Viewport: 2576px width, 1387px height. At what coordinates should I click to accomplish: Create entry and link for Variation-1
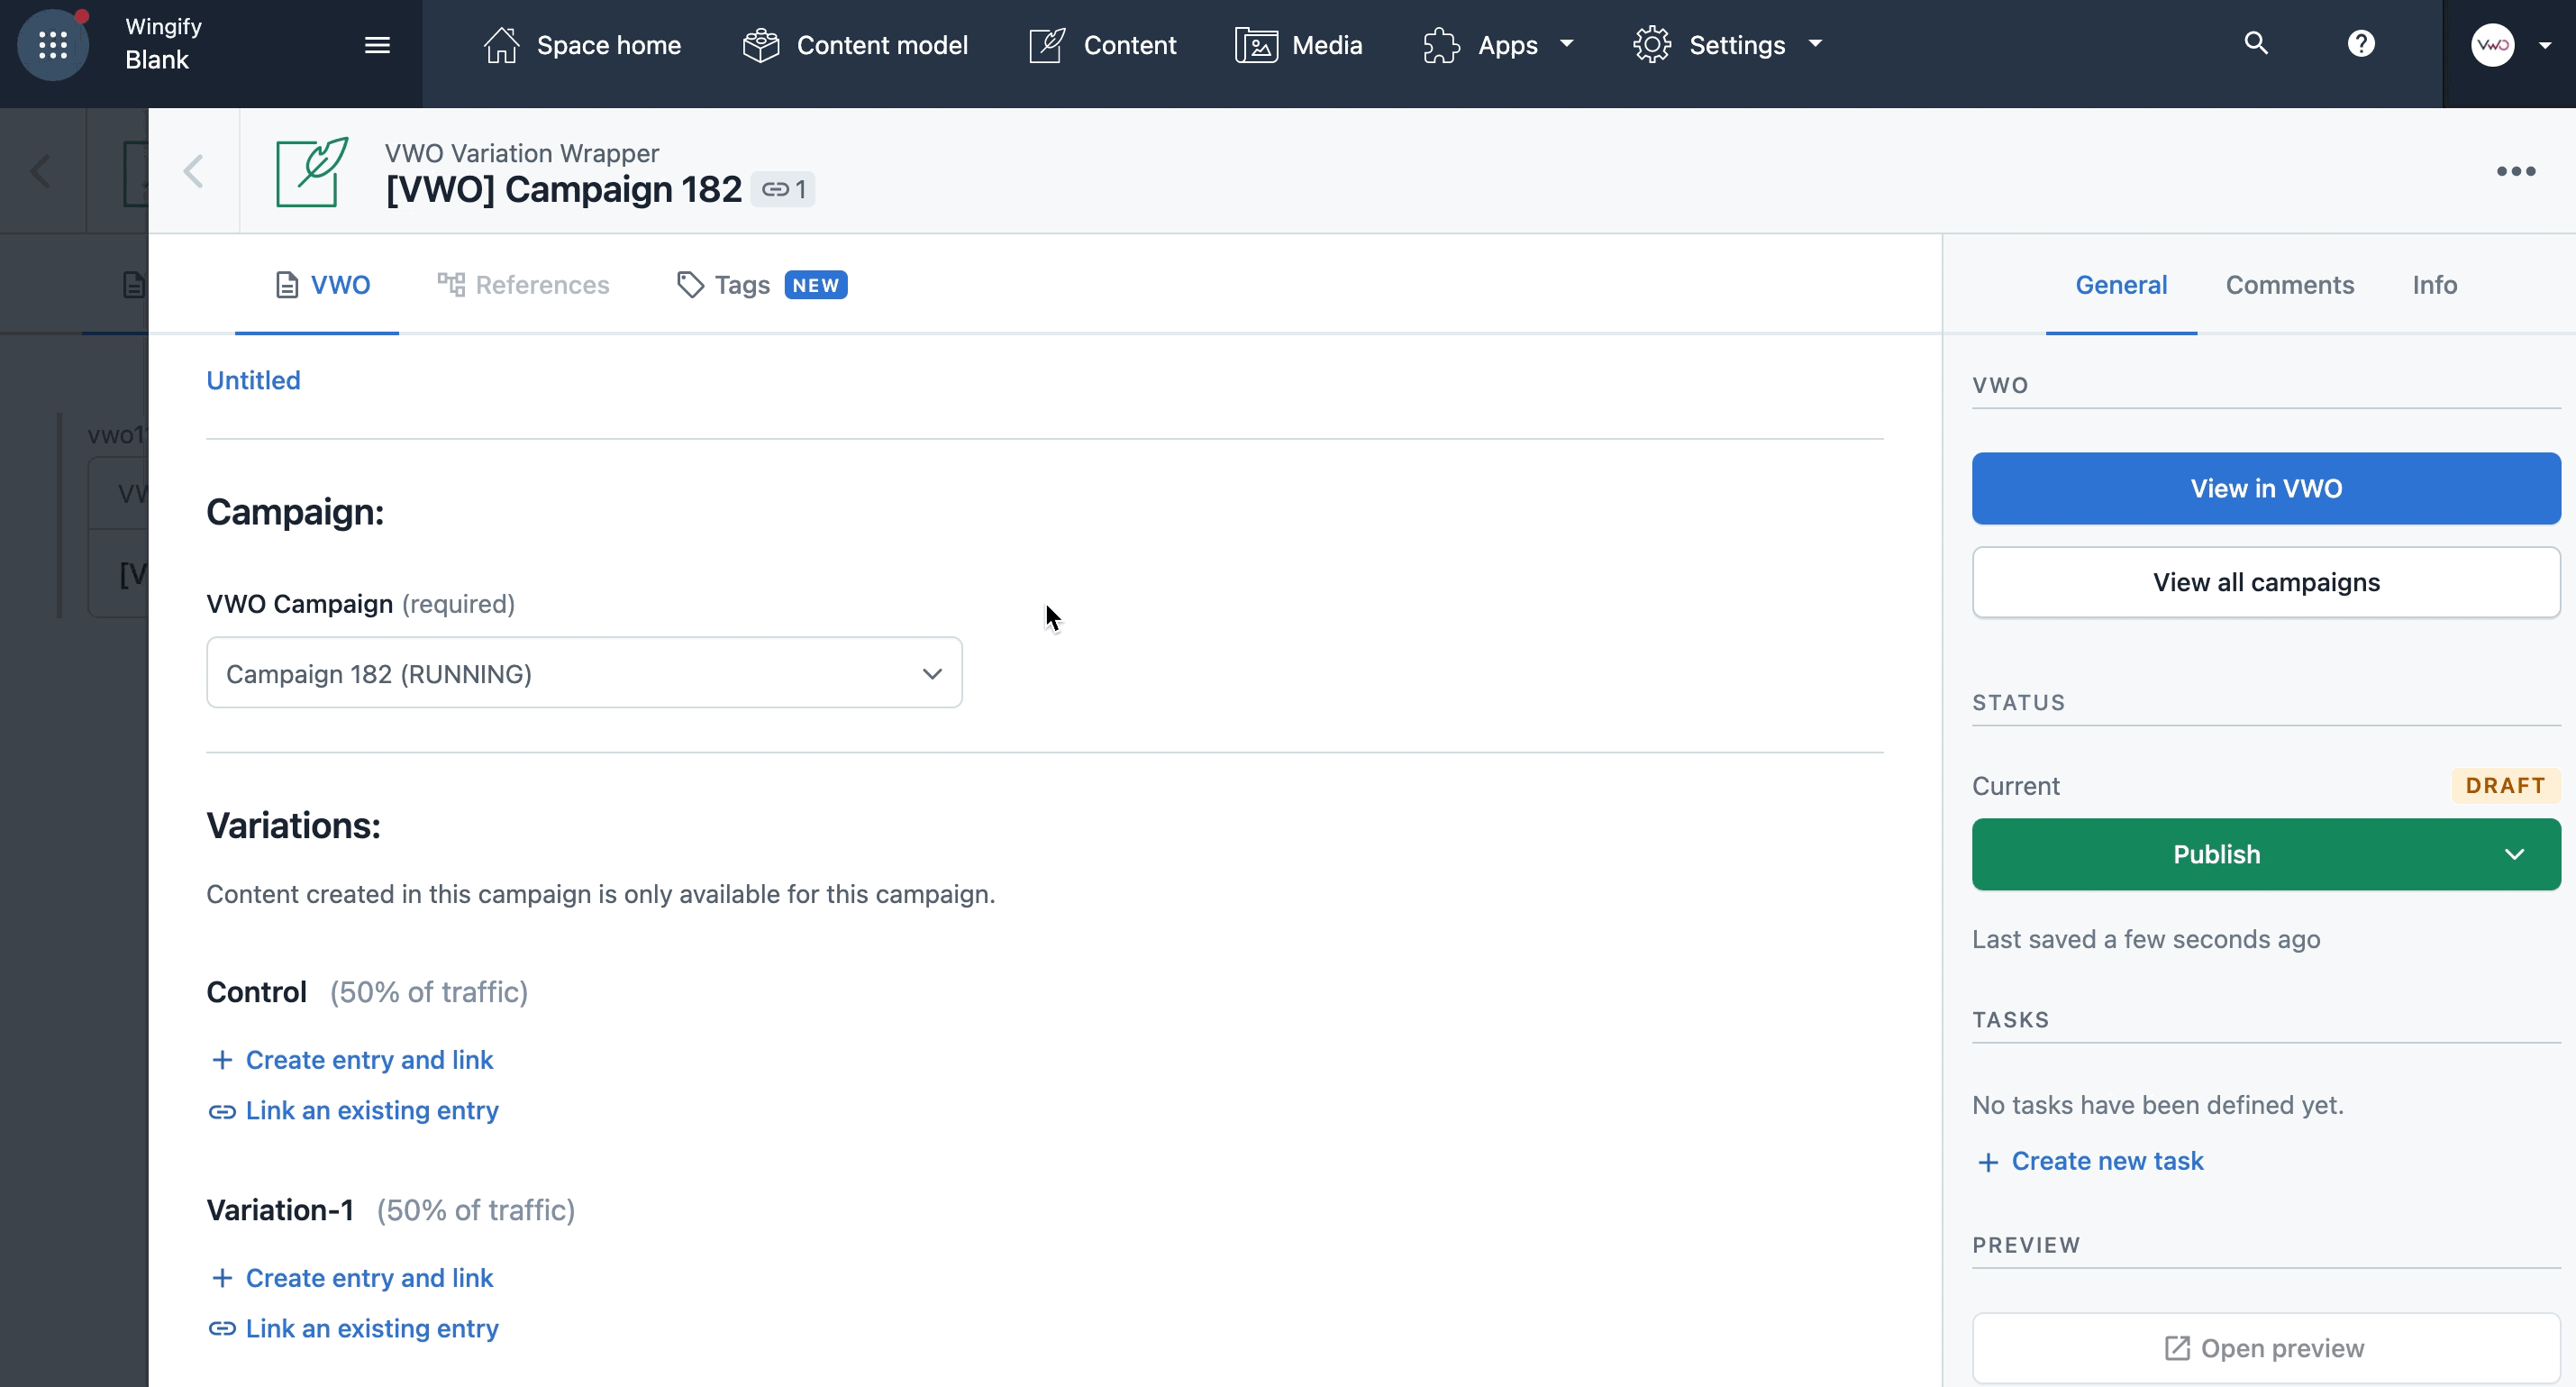tap(352, 1278)
